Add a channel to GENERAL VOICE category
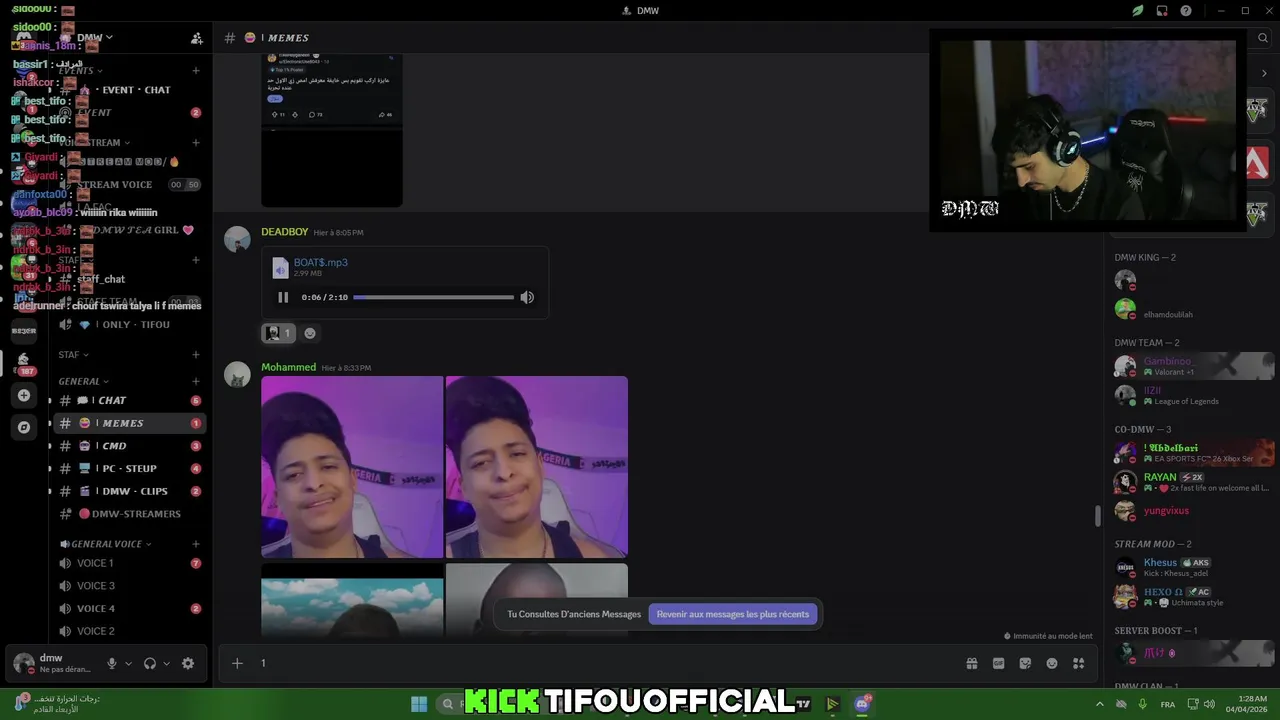 196,544
